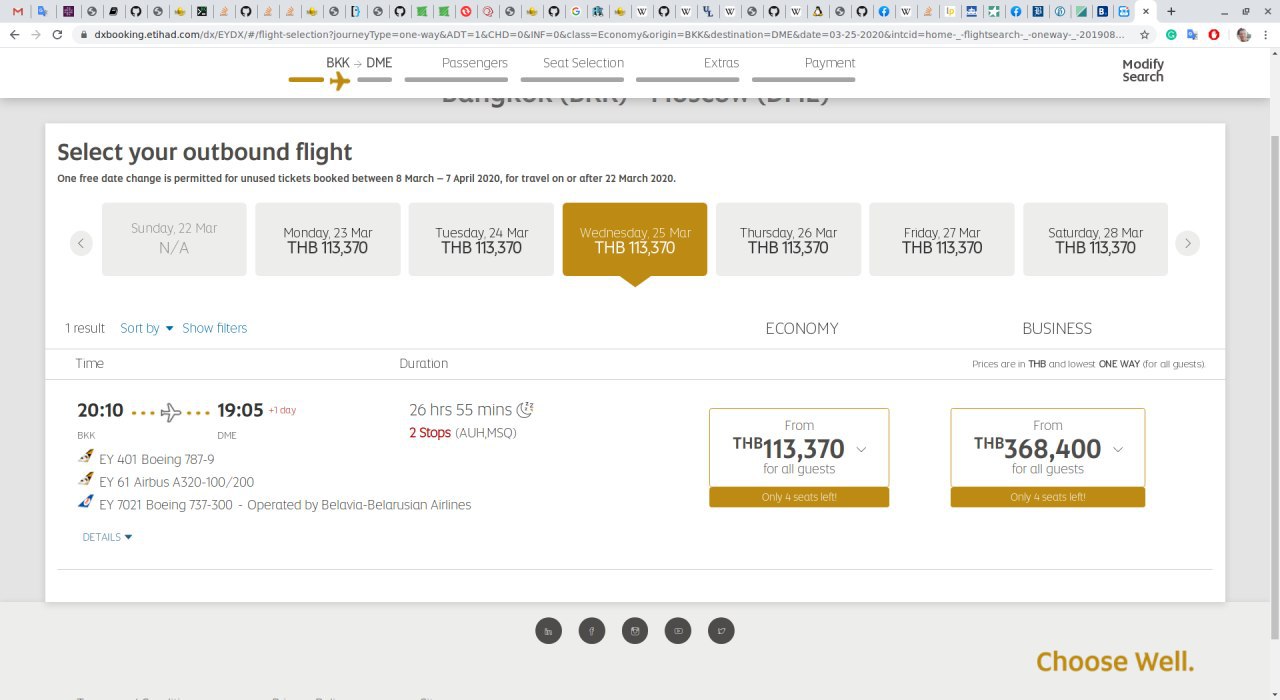
Task: Open the browser profile avatar
Action: point(1243,34)
